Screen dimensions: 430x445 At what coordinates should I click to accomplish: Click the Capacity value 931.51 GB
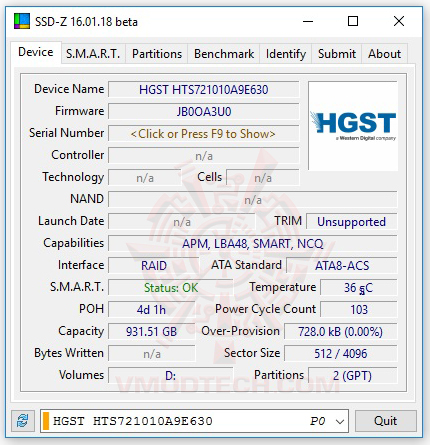pyautogui.click(x=151, y=332)
